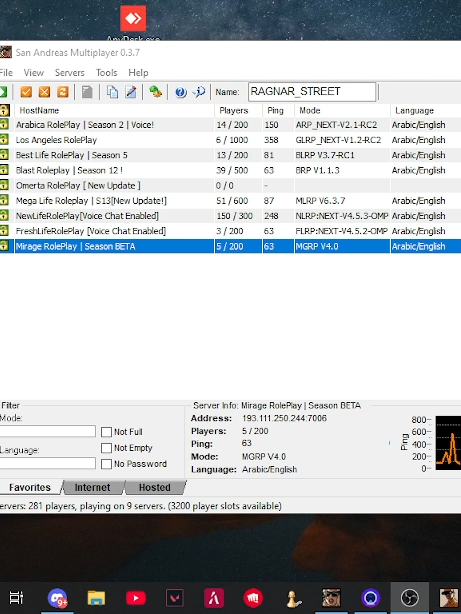The width and height of the screenshot is (461, 614).
Task: Switch to the Hosted tab
Action: (154, 487)
